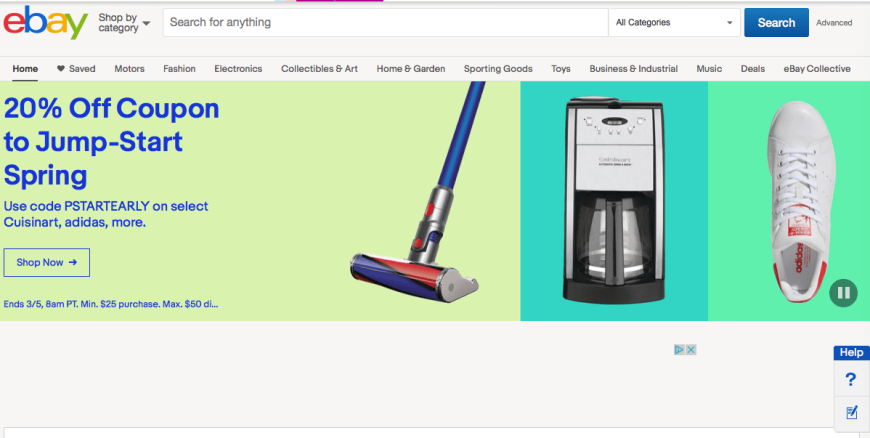Click the 20% Off Coupon headline
The width and height of the screenshot is (870, 438).
point(112,142)
